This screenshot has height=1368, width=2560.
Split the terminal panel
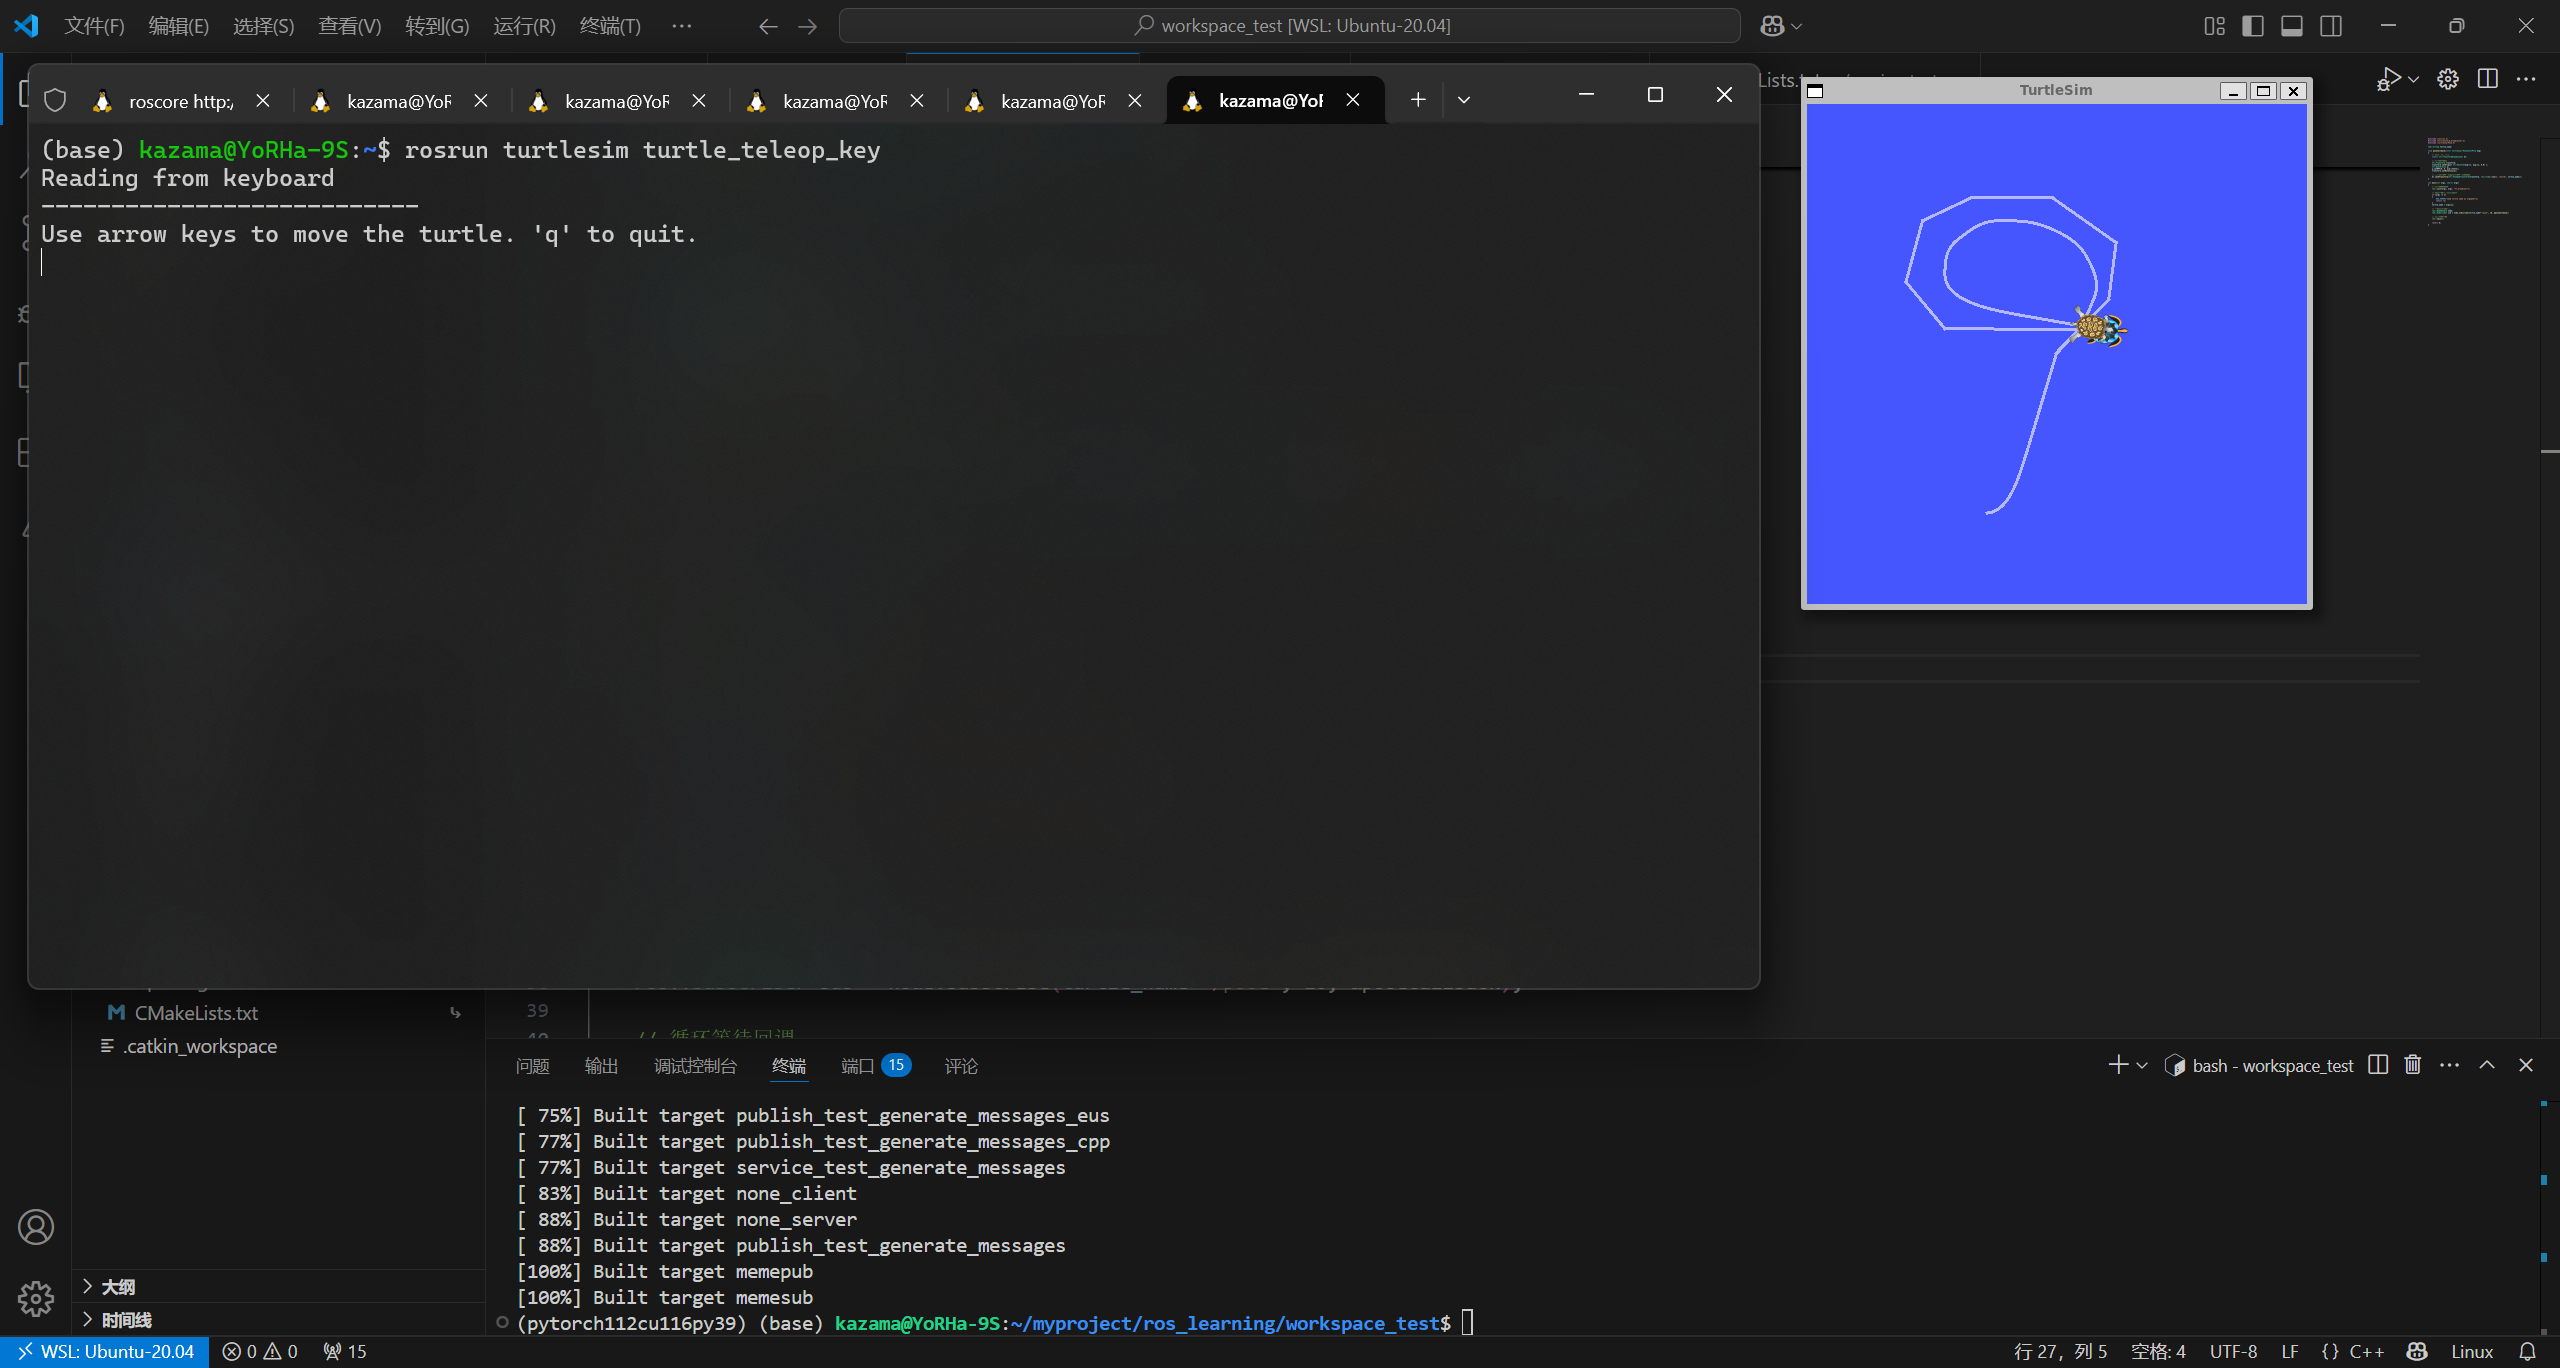pyautogui.click(x=2378, y=1065)
